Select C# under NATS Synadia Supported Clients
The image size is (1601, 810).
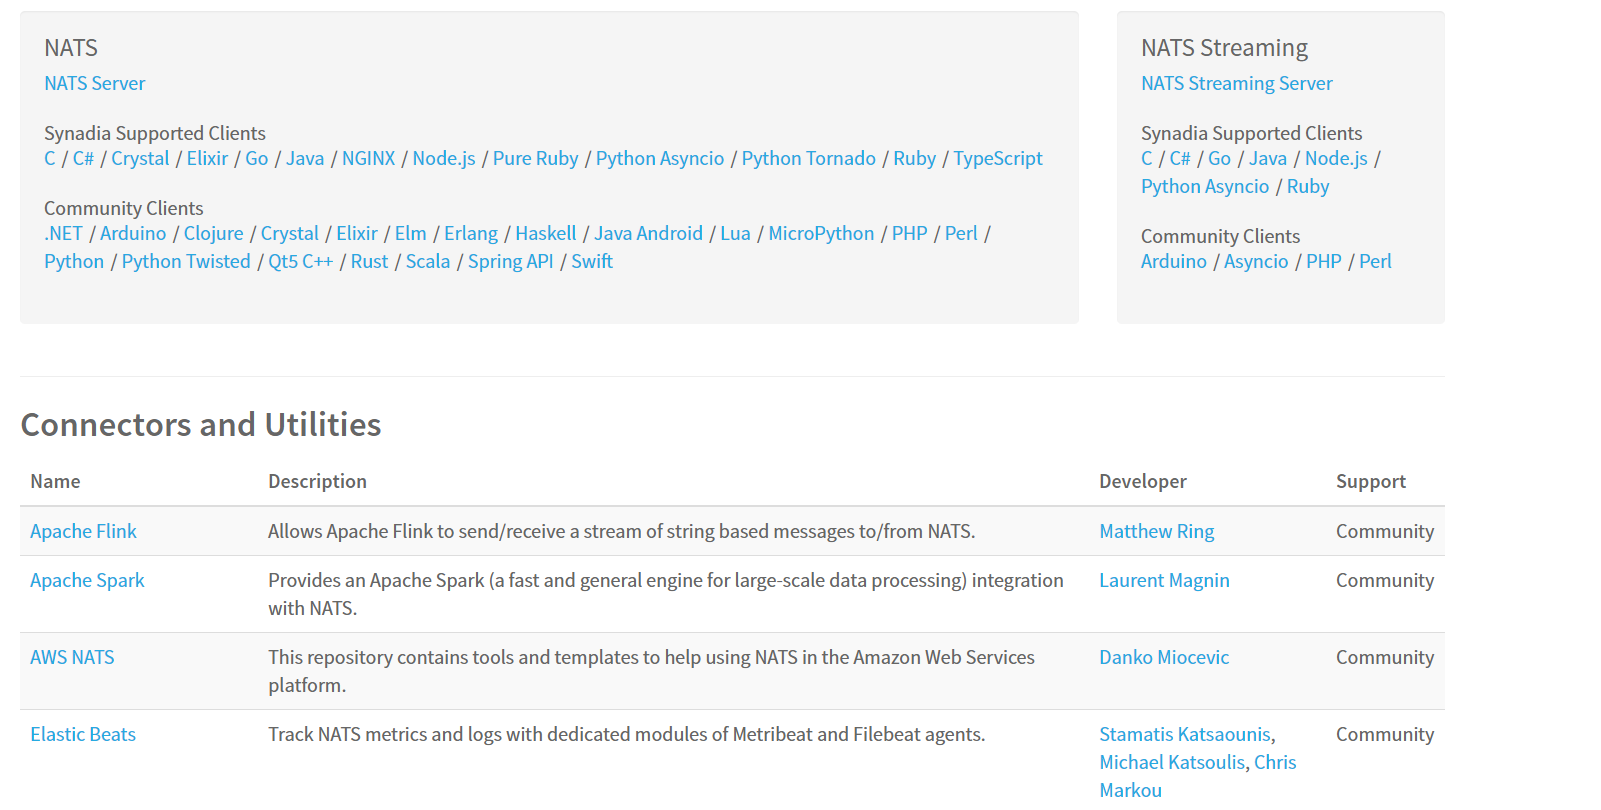pos(83,159)
